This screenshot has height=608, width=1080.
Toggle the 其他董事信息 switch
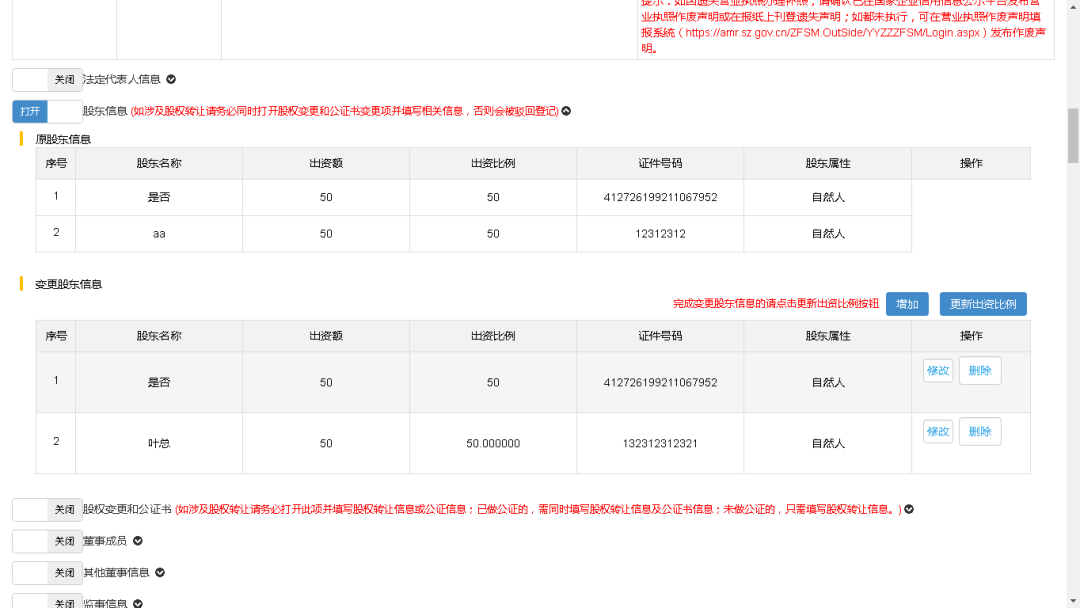(x=48, y=573)
